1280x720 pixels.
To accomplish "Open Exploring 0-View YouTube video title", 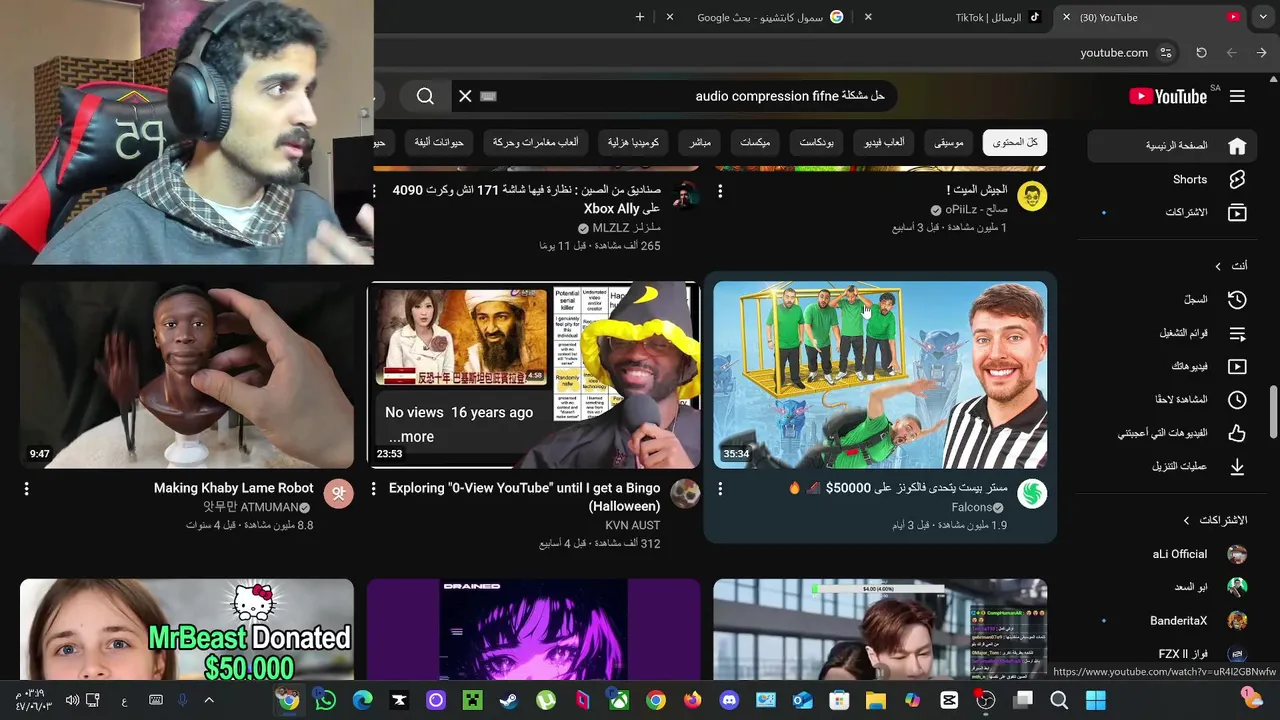I will 525,497.
